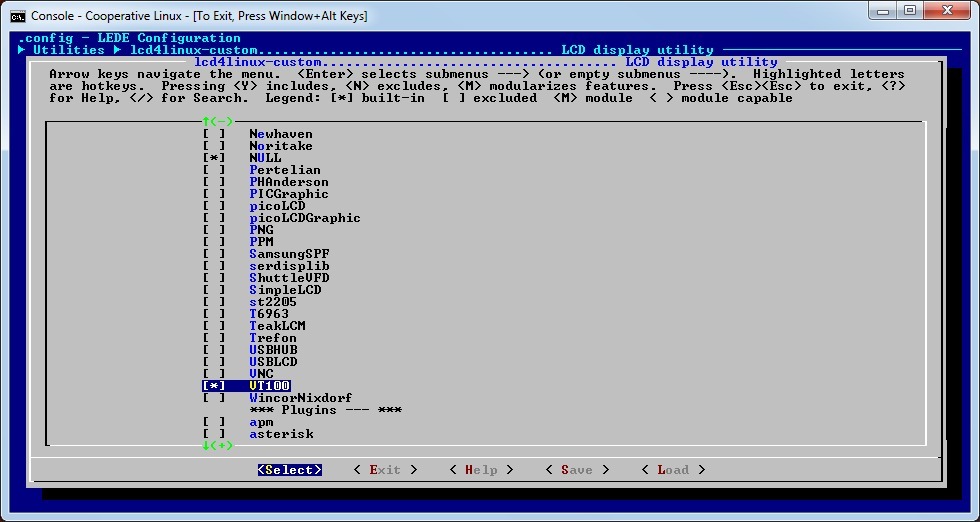The width and height of the screenshot is (980, 522).
Task: Enable the T6963 driver checkbox
Action: (x=214, y=313)
